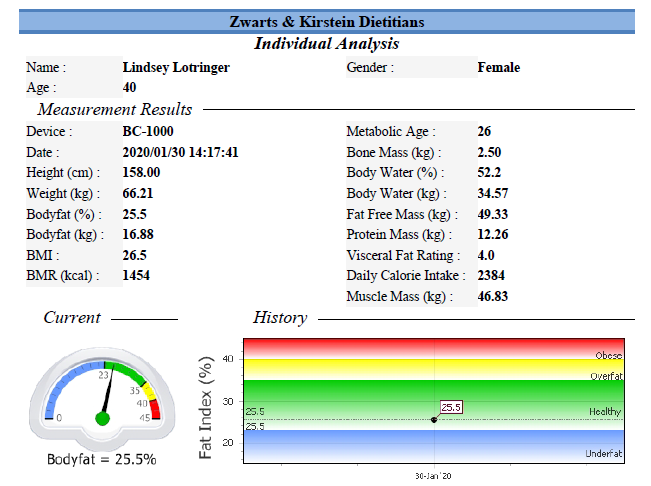Select the Bodyfat (%) value 25.5
This screenshot has height=486, width=651.
(x=135, y=214)
